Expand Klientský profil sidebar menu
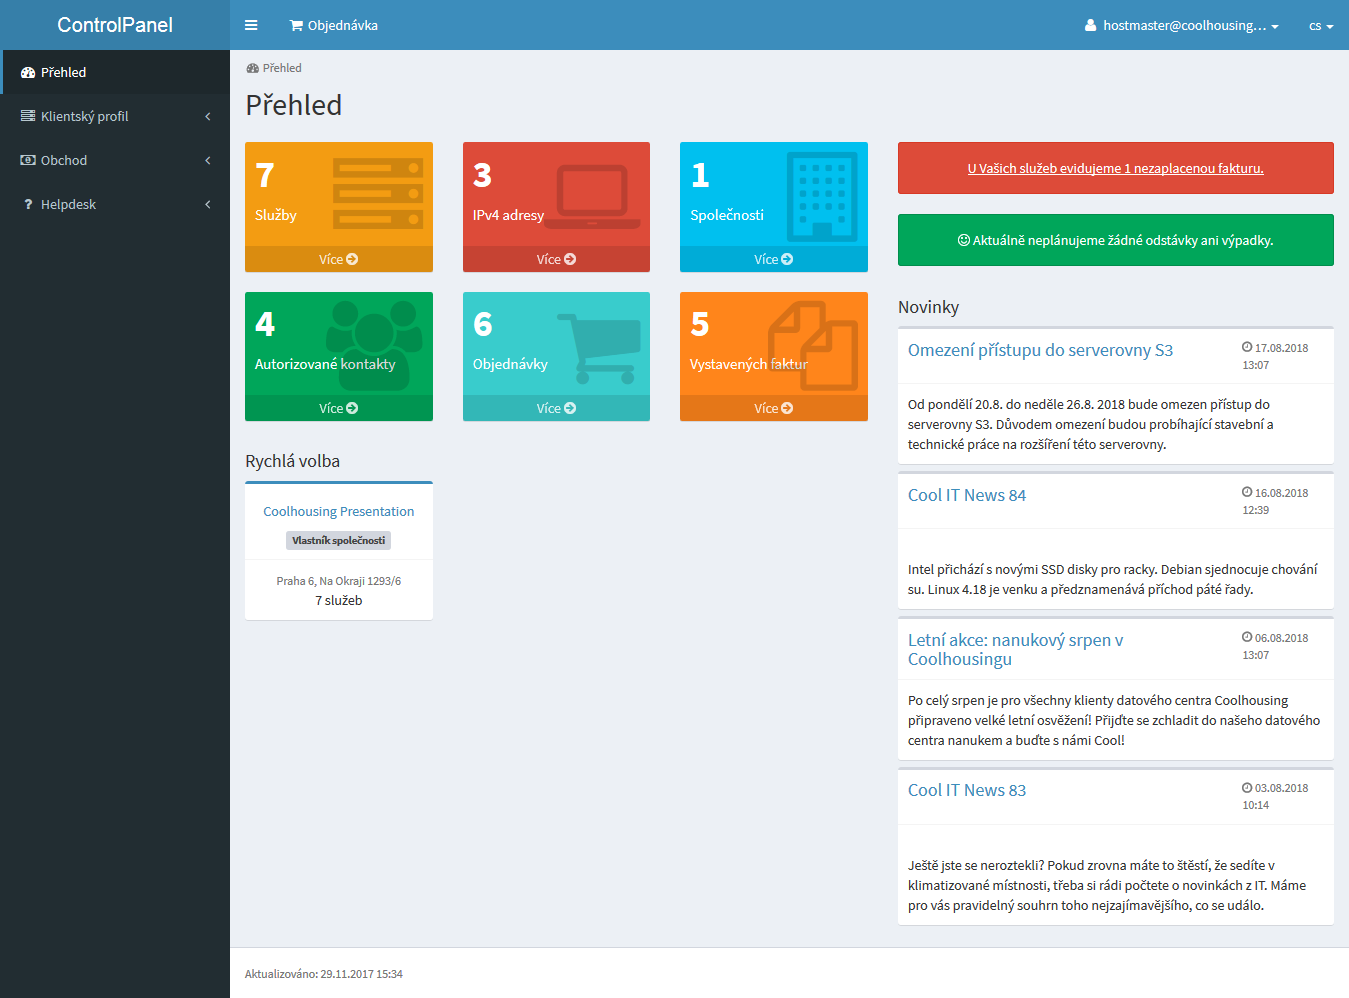Image resolution: width=1349 pixels, height=998 pixels. pyautogui.click(x=115, y=116)
